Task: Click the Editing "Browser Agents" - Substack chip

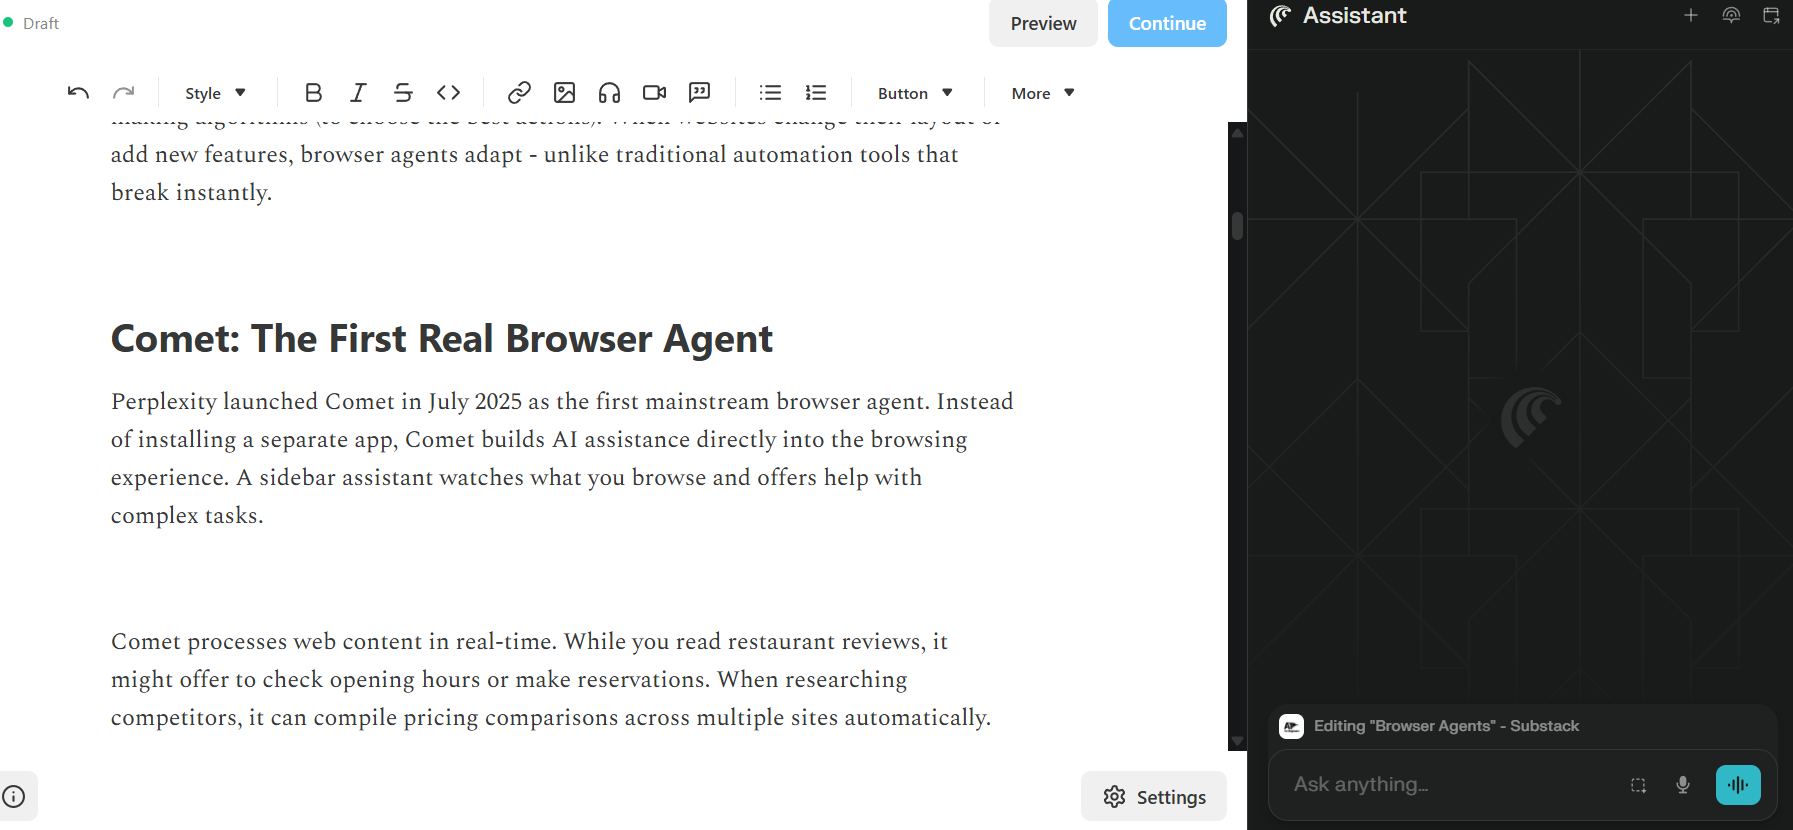Action: coord(1430,726)
